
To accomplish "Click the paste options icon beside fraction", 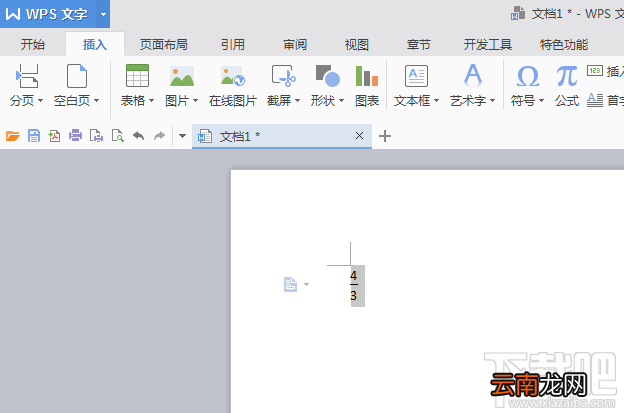I will [290, 284].
